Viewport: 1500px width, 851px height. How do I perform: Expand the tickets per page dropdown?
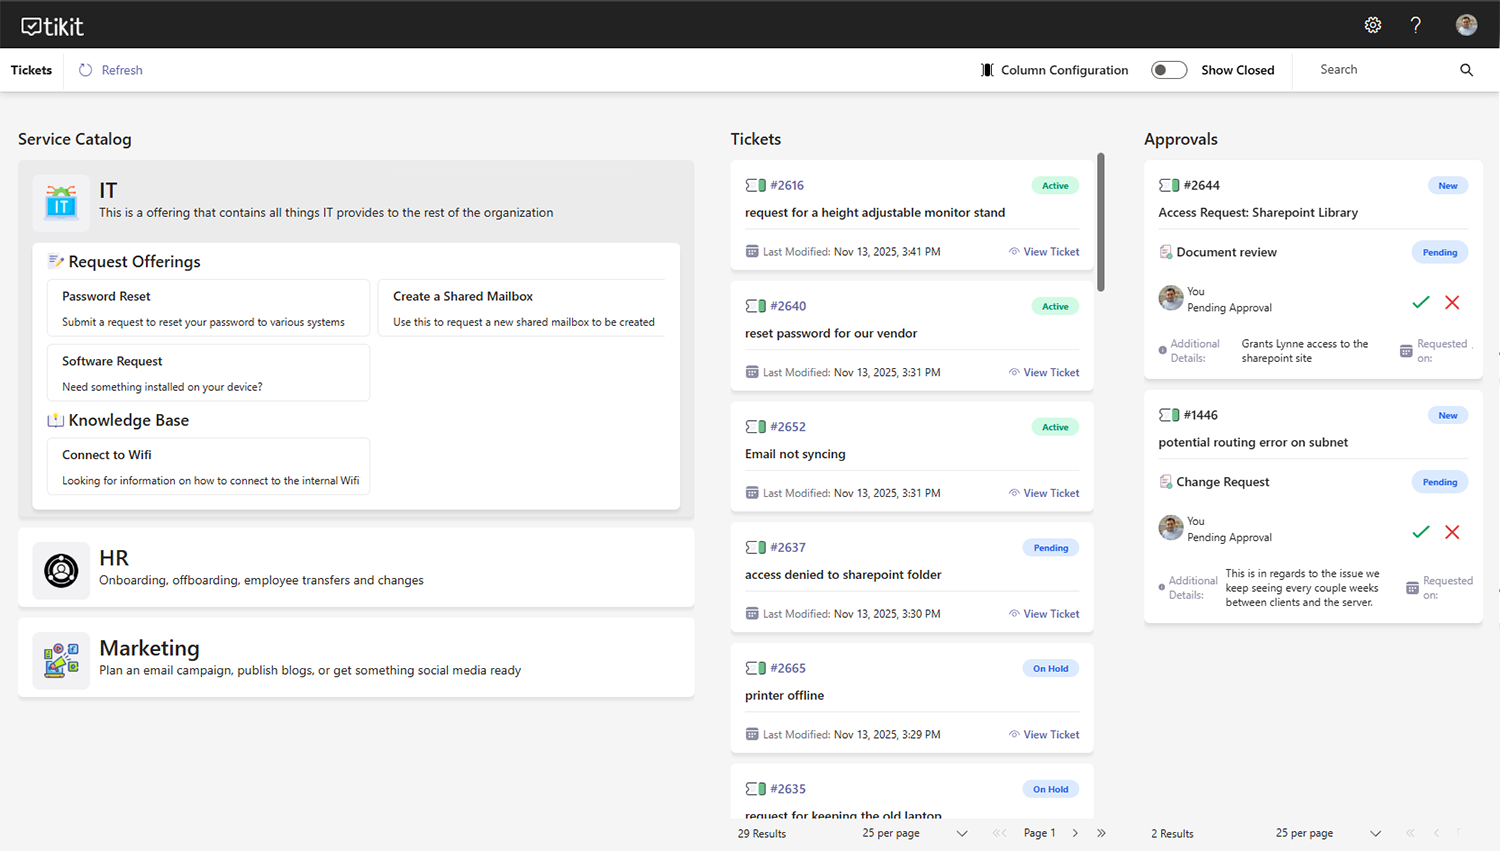pyautogui.click(x=961, y=833)
